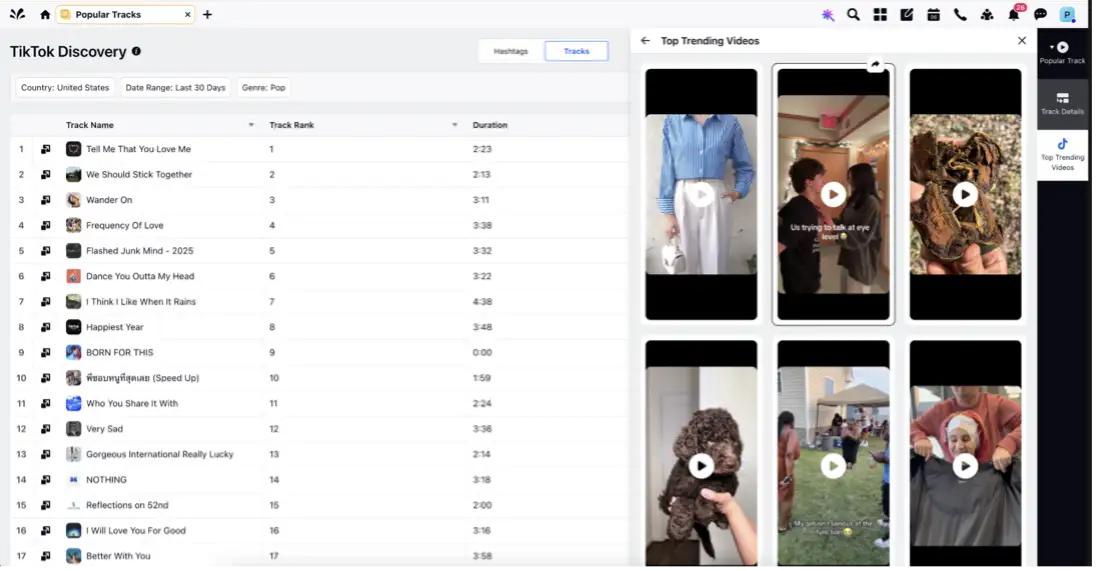
Task: Open notifications bell icon
Action: [x=1014, y=15]
